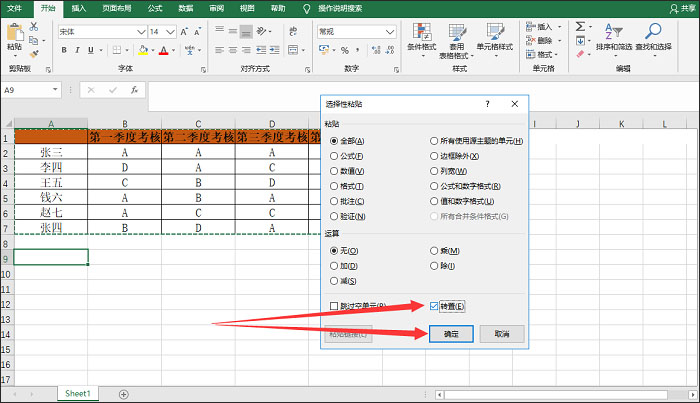
Task: Select the Add (加) operation radio button
Action: 332,265
